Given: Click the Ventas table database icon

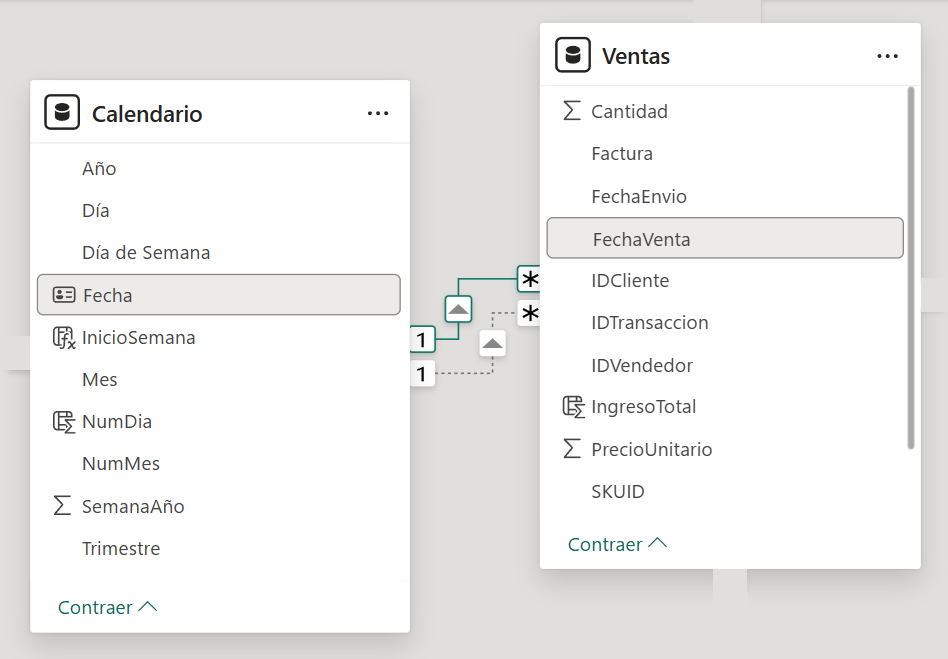Looking at the screenshot, I should (572, 55).
